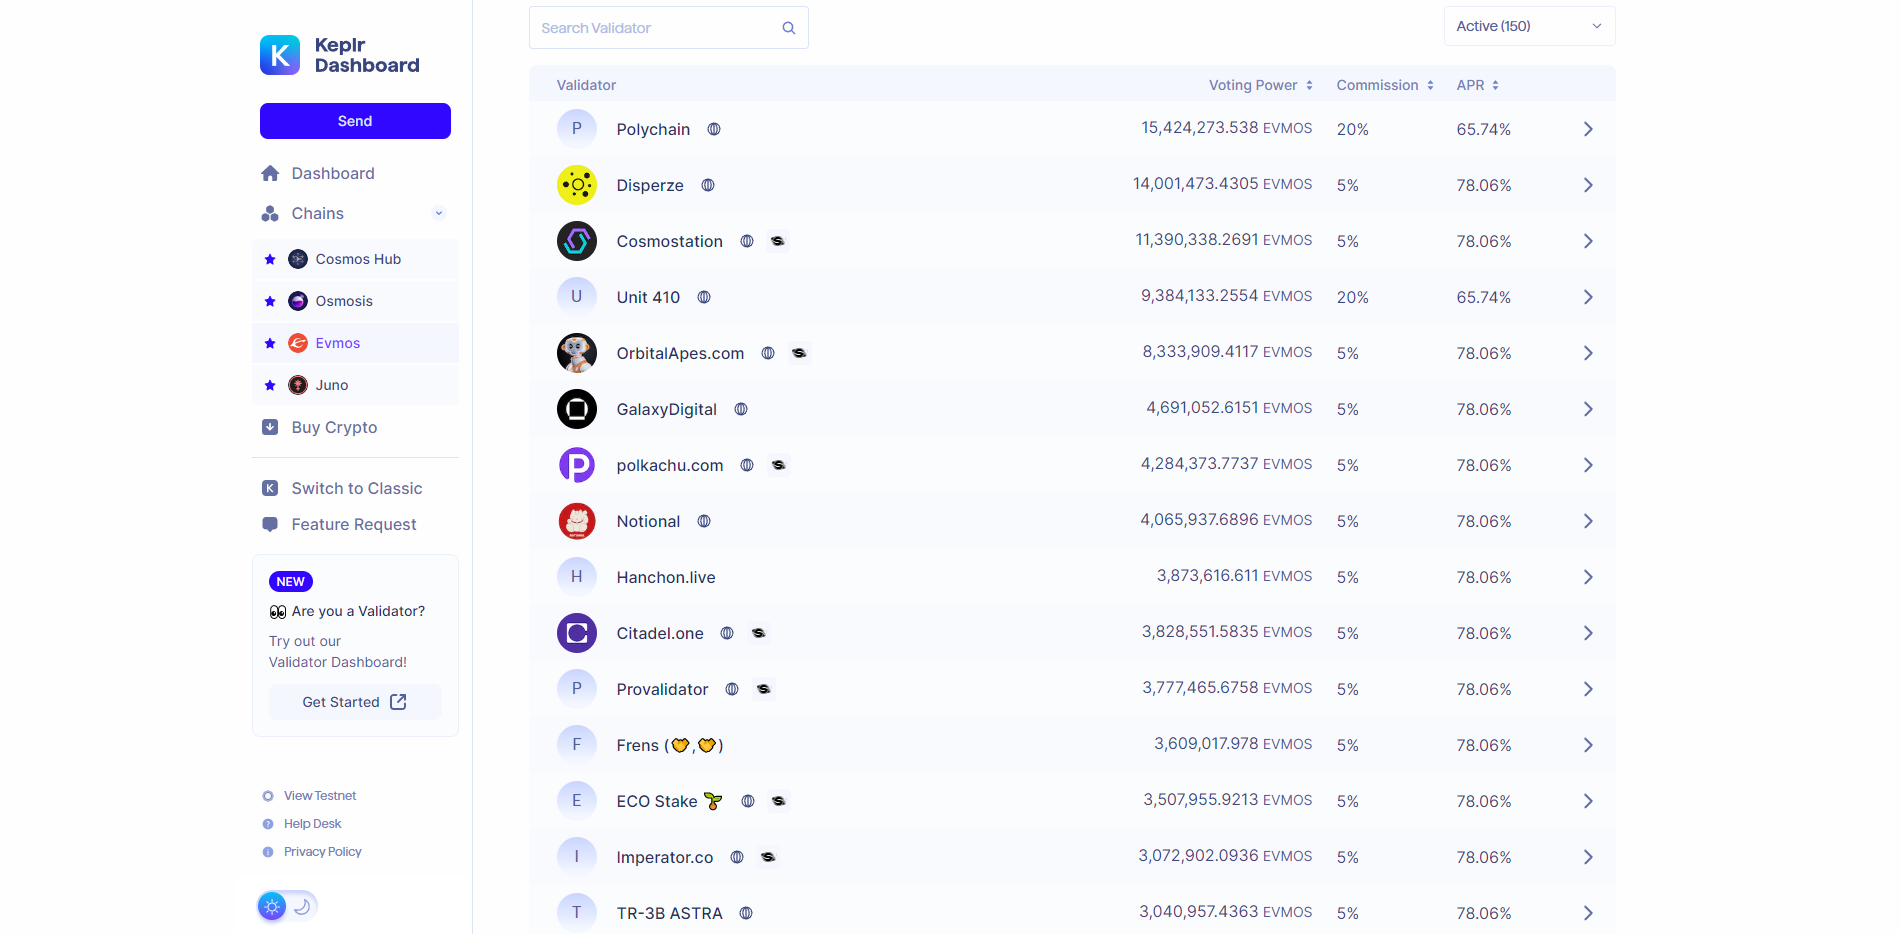Image resolution: width=1901 pixels, height=934 pixels.
Task: Open the Help Desk link
Action: point(312,824)
